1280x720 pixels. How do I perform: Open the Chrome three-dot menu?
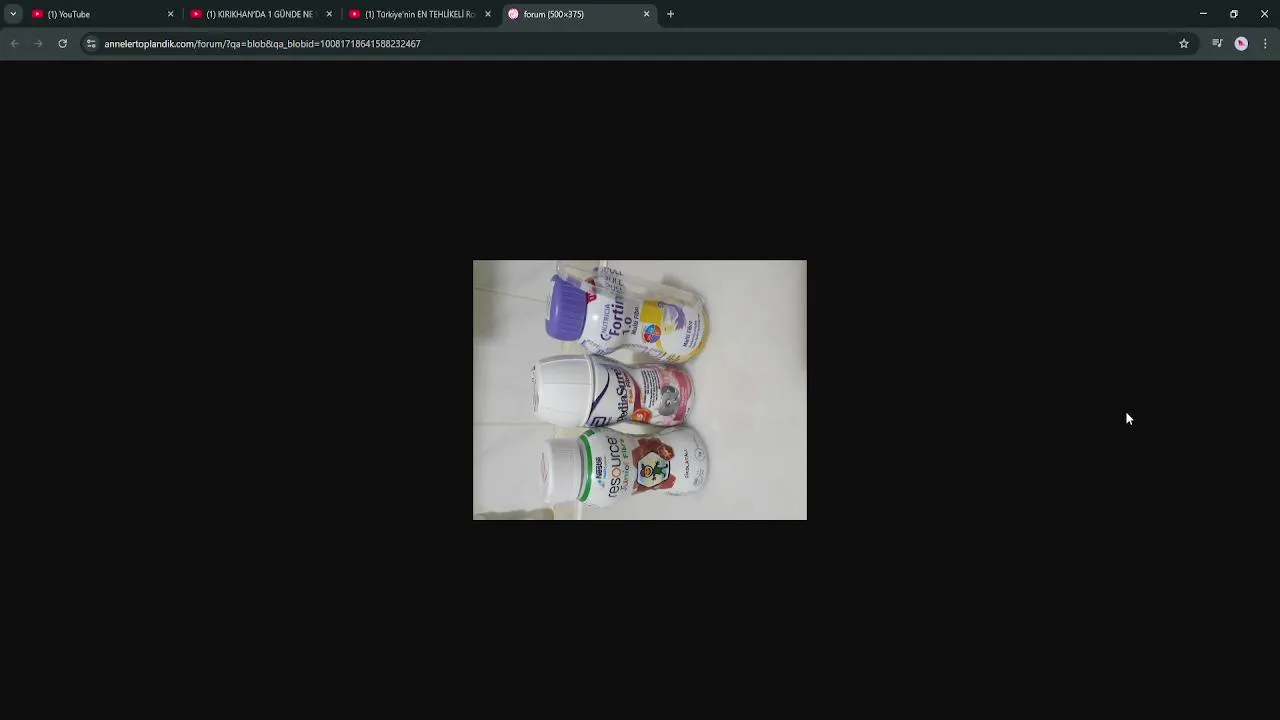(1265, 44)
